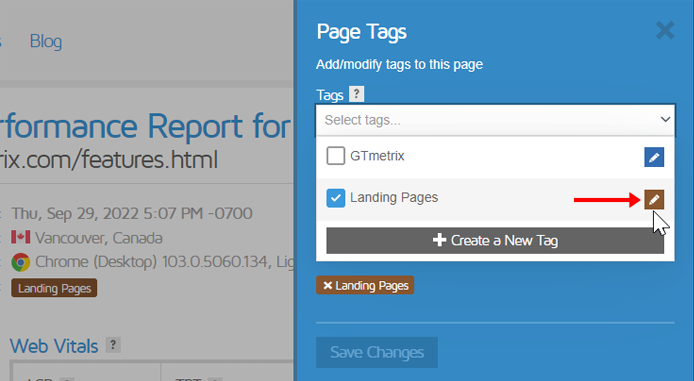Open Web Vitals help question mark

coord(113,345)
